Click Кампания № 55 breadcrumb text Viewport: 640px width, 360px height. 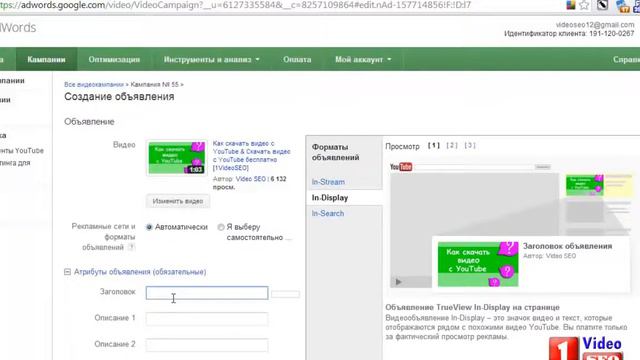pos(155,84)
